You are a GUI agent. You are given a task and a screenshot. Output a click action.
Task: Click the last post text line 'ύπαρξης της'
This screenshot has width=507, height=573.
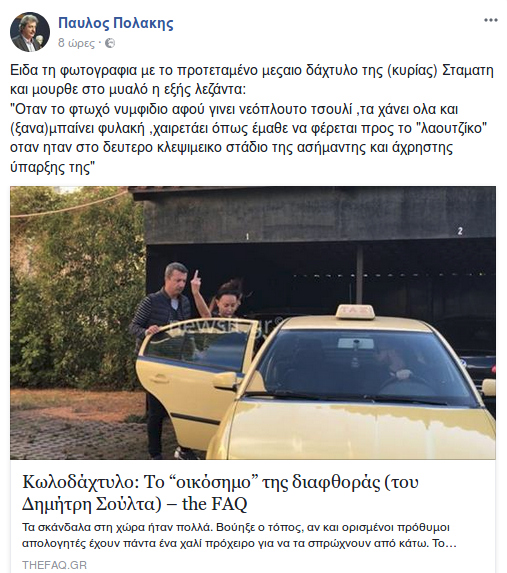pyautogui.click(x=53, y=168)
